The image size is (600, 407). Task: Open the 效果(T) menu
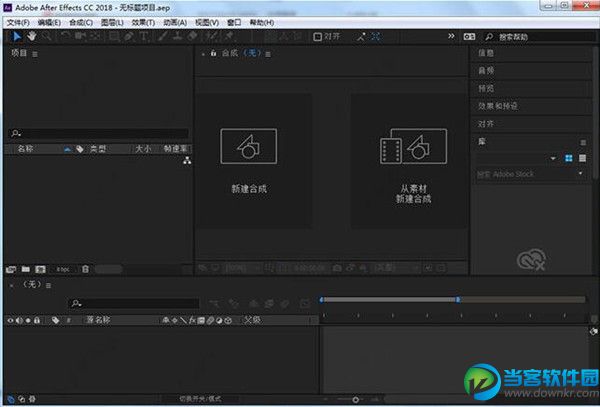tap(143, 23)
